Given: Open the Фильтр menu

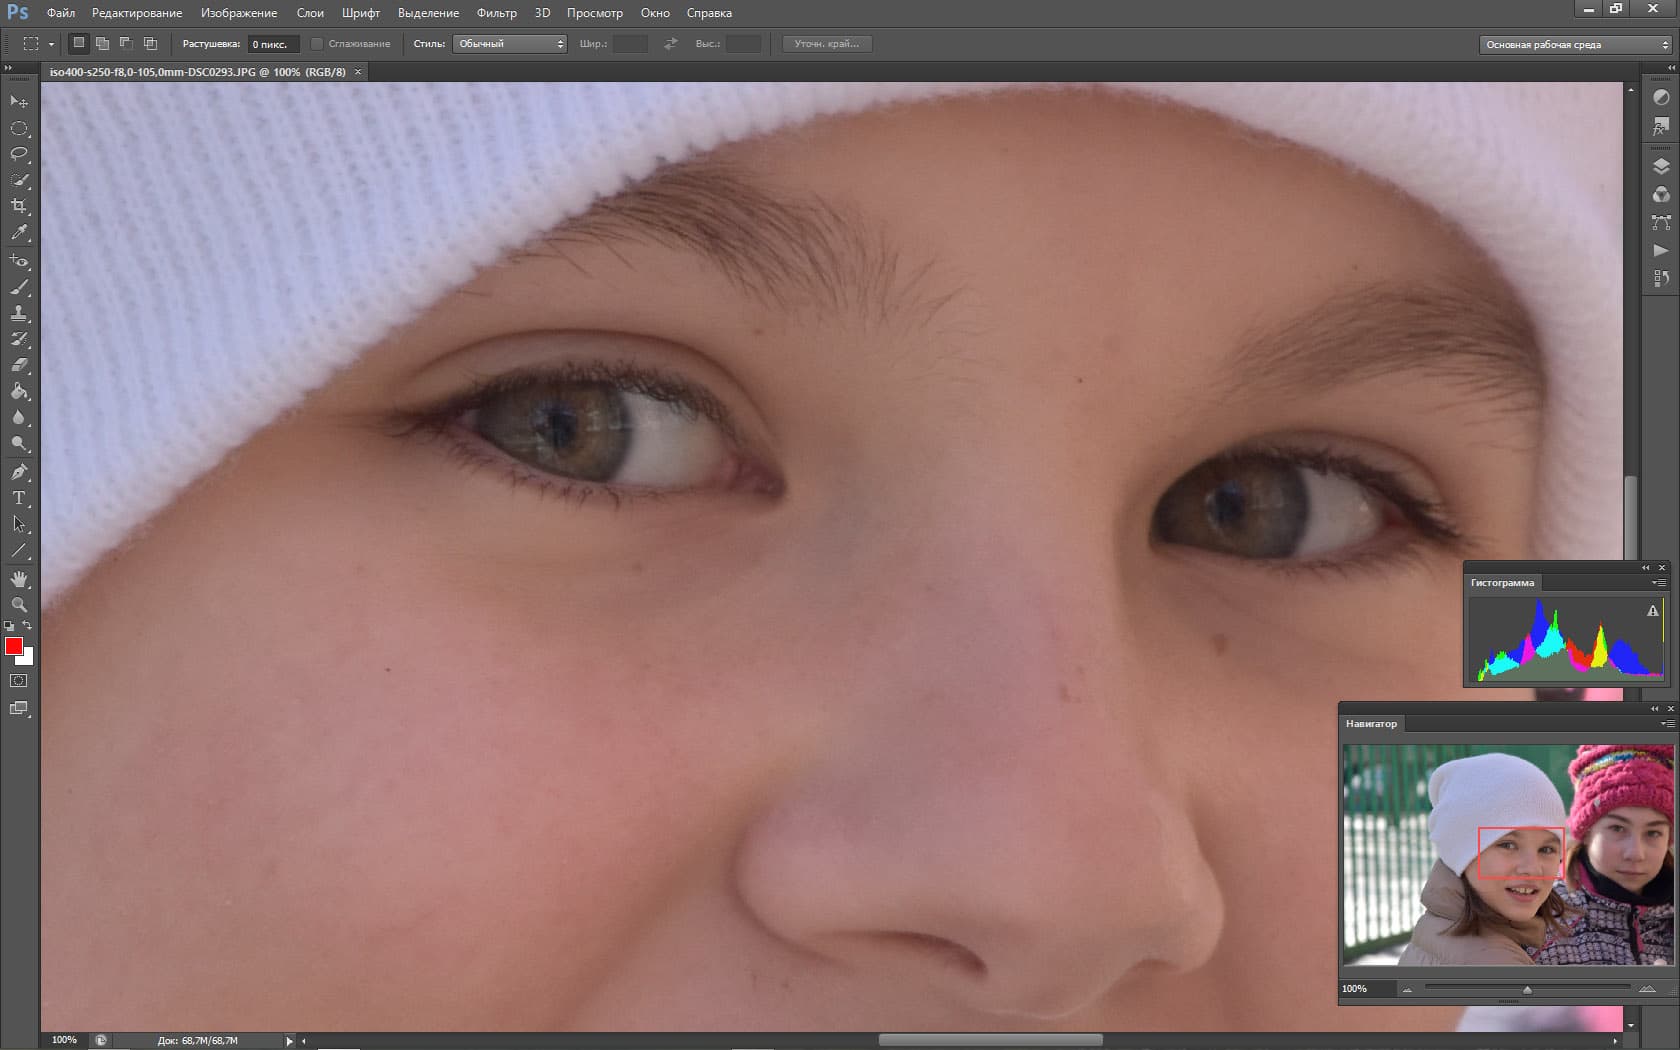Looking at the screenshot, I should click(x=496, y=13).
